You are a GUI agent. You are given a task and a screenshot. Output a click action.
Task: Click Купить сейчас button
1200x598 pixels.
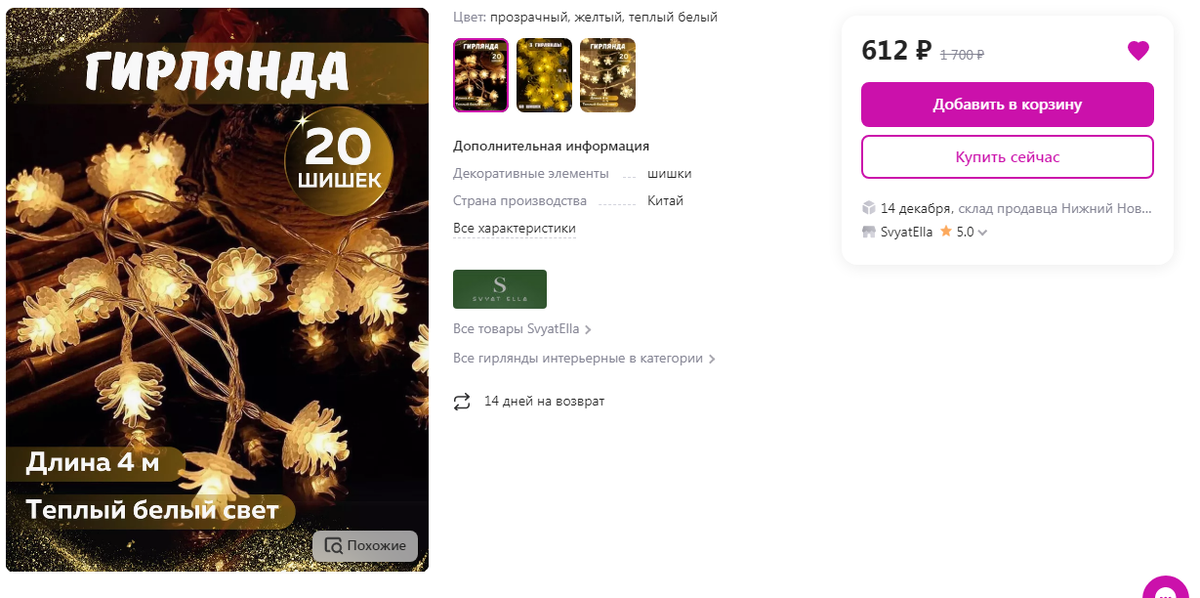pos(1007,157)
